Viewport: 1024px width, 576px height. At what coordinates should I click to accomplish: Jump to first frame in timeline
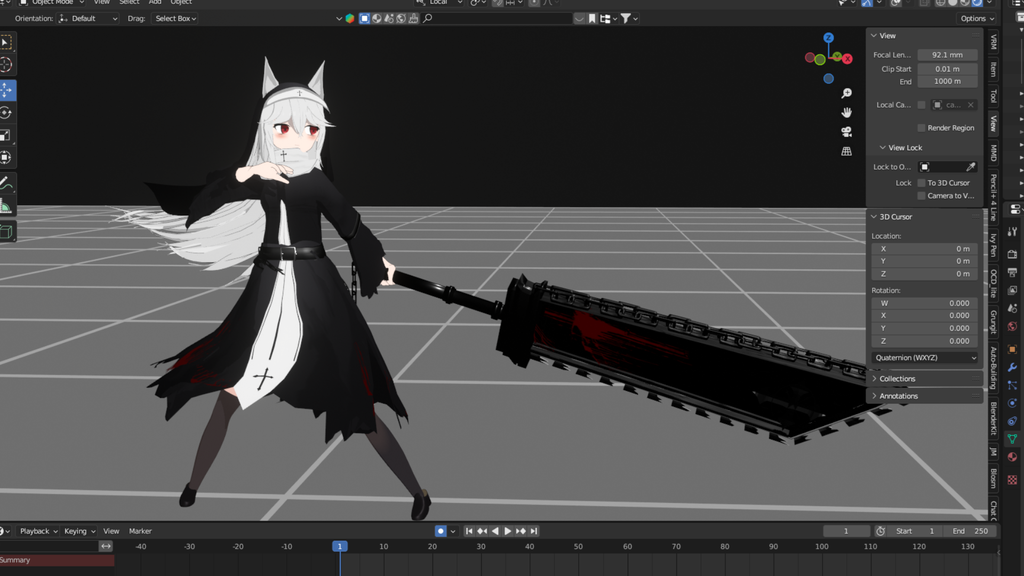point(469,531)
